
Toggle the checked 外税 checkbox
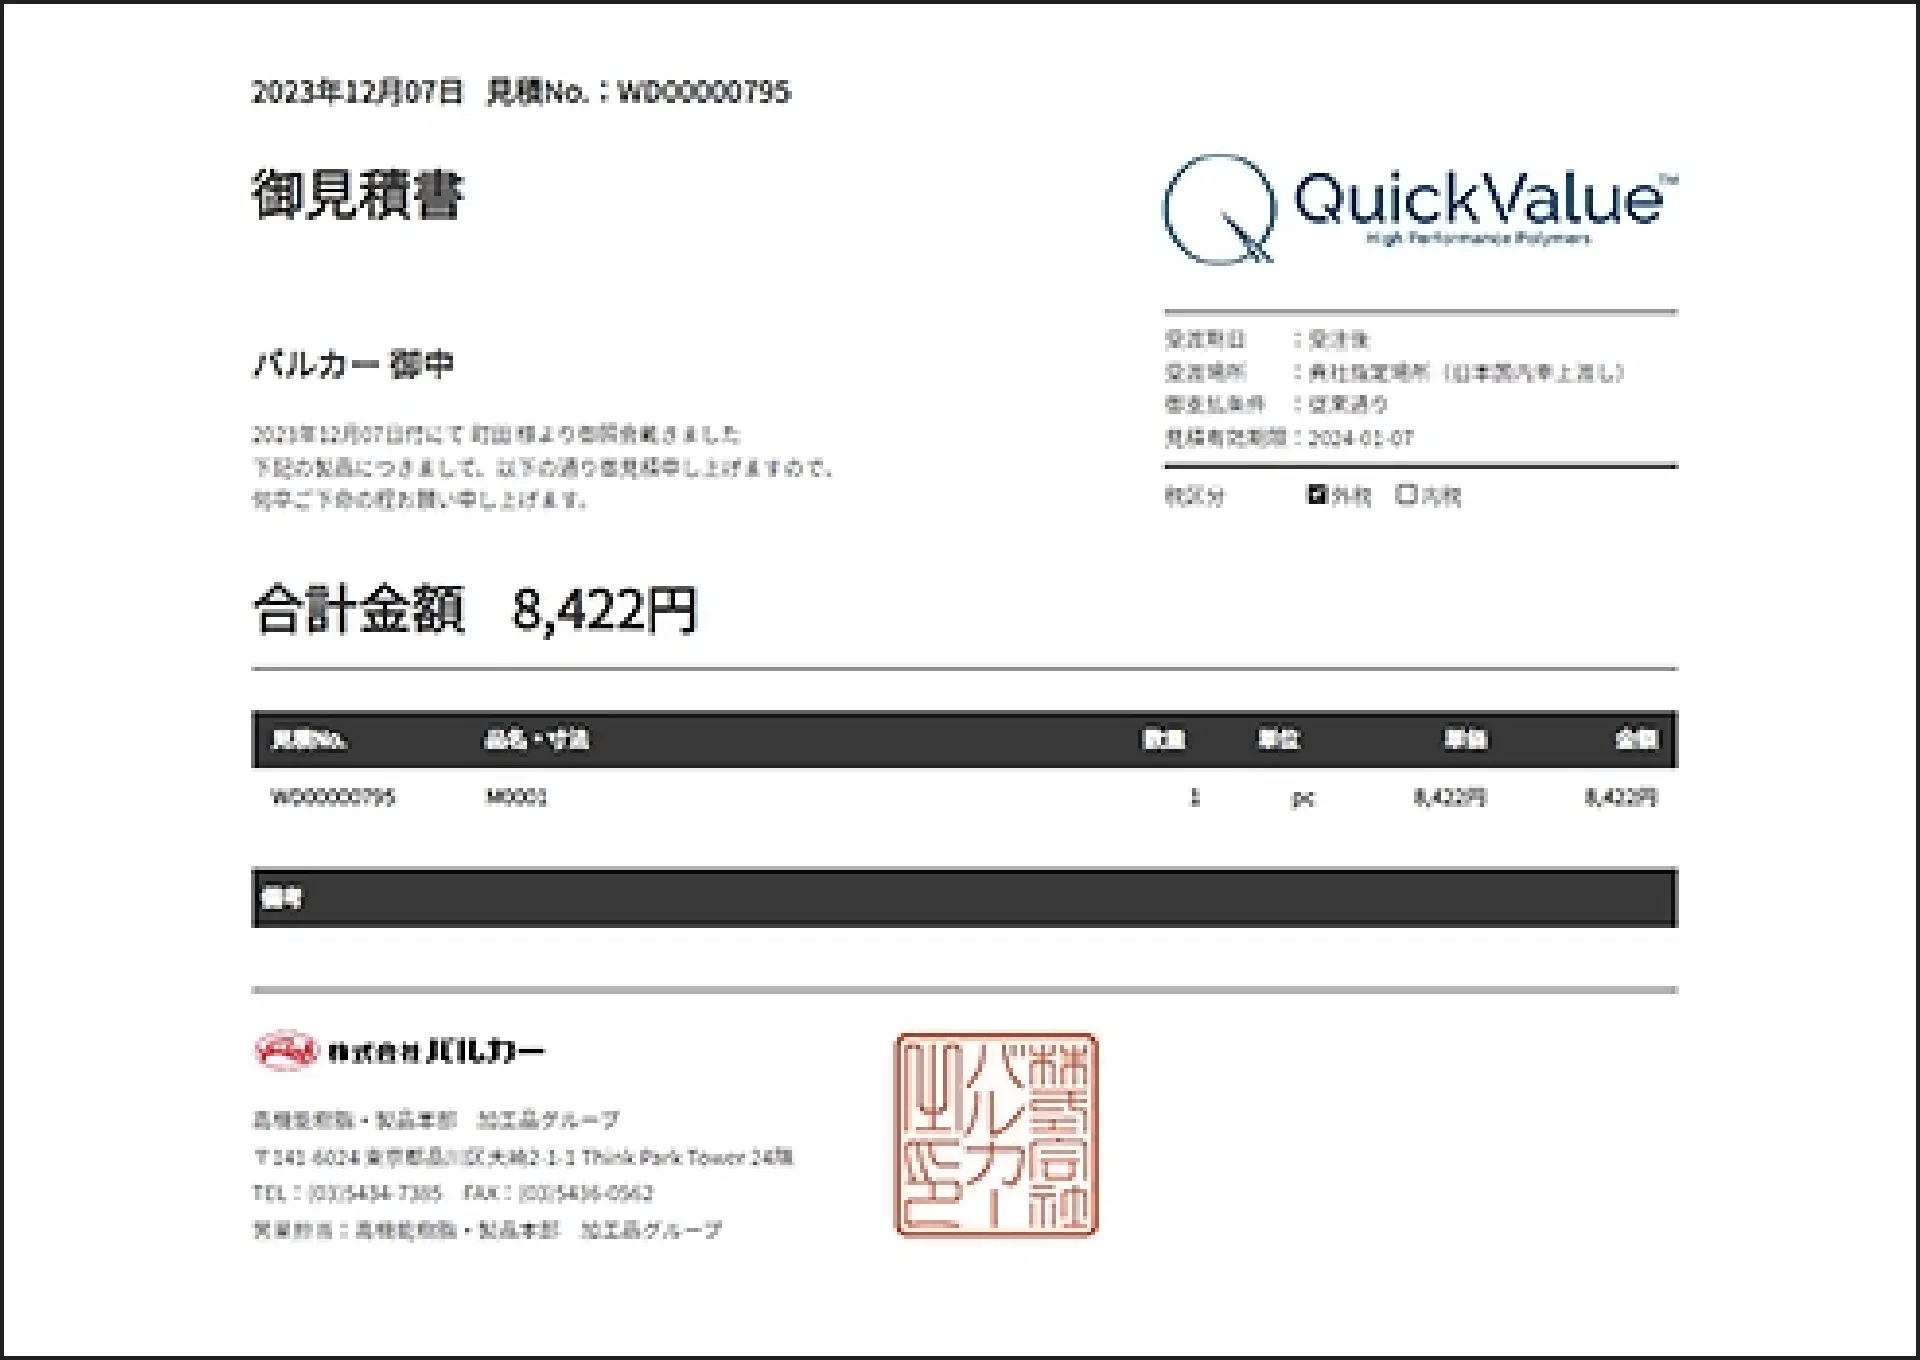tap(1317, 494)
